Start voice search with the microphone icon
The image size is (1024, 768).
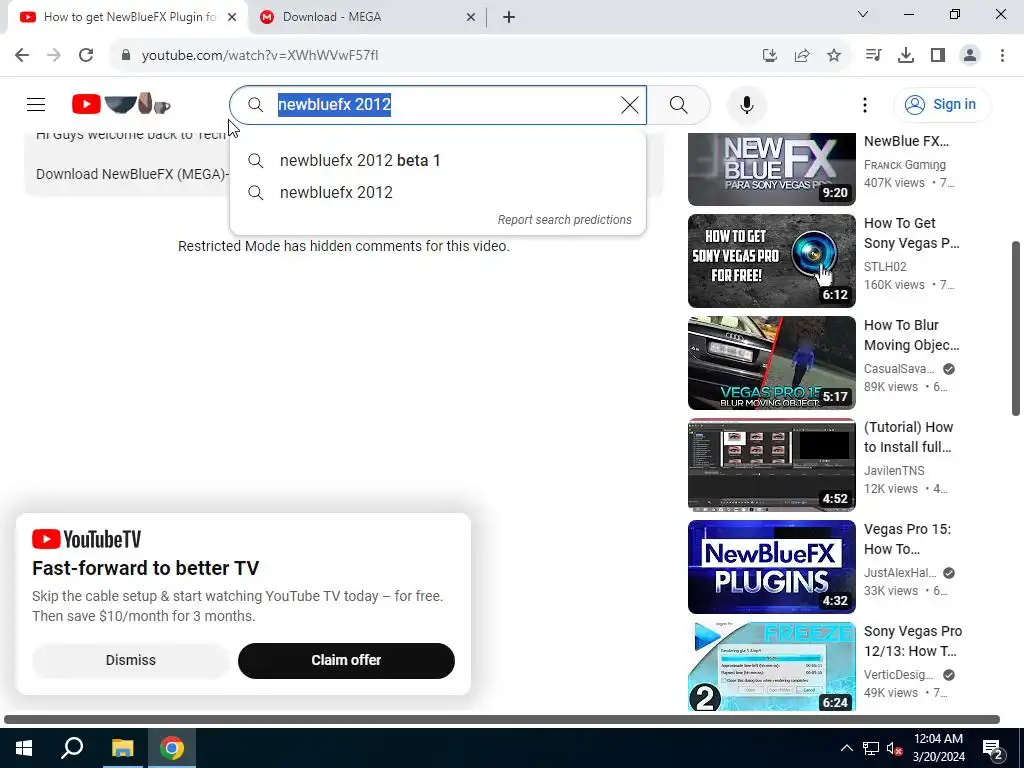click(746, 104)
